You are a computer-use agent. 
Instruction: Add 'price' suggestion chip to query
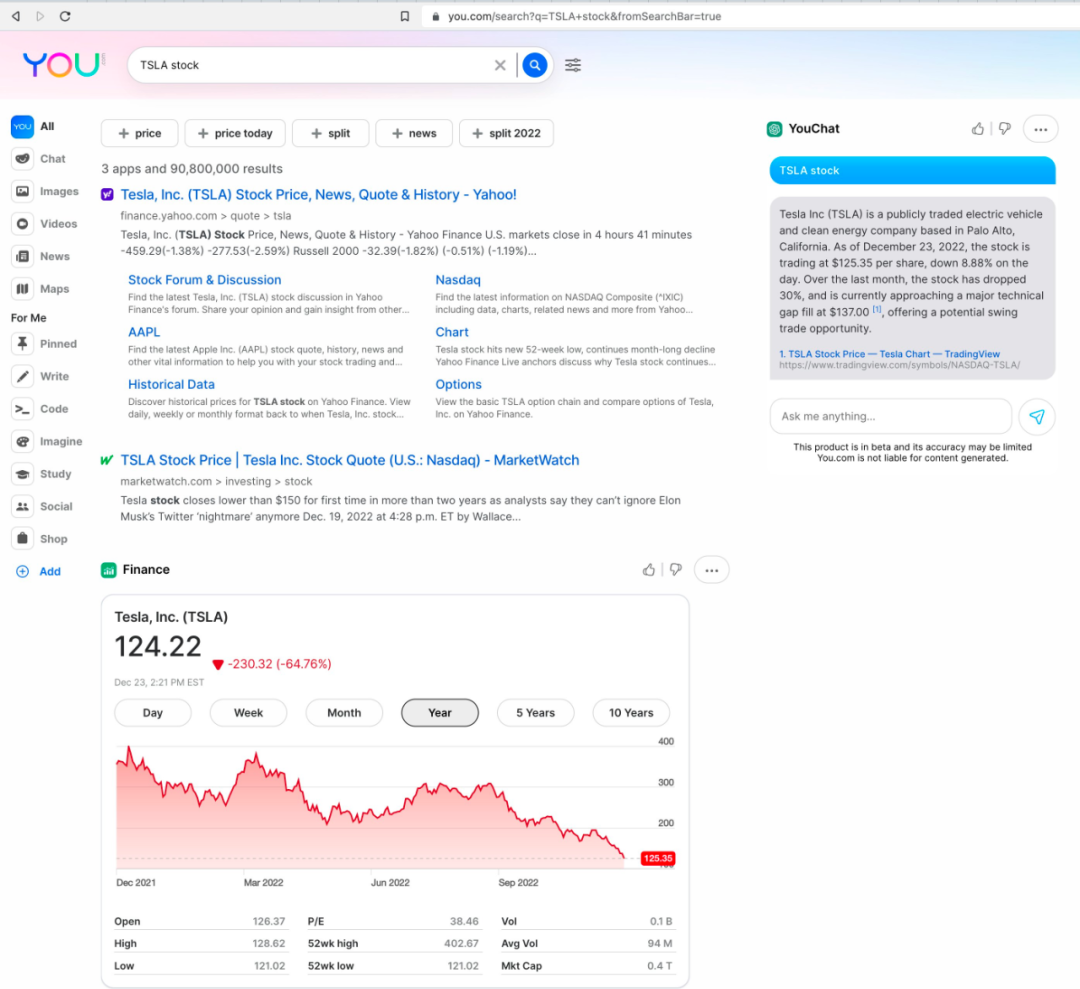[139, 133]
